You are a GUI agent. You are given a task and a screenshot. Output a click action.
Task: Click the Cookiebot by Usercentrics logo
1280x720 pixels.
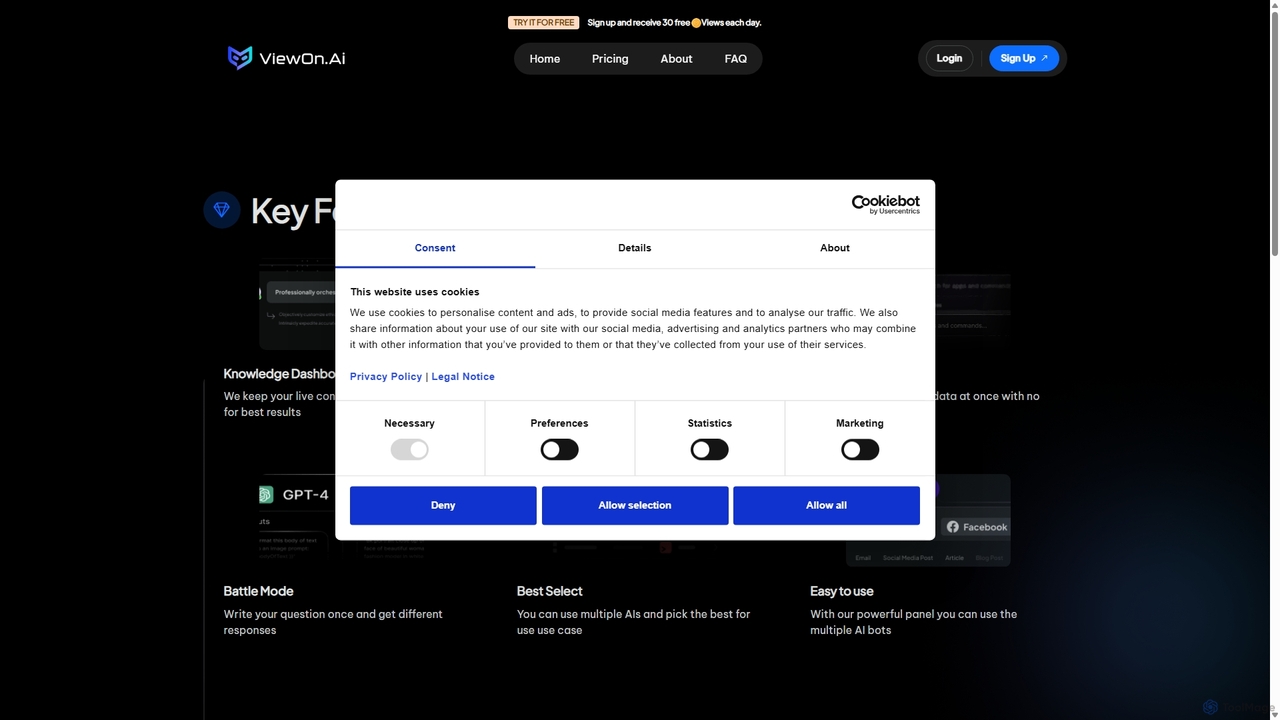[885, 204]
